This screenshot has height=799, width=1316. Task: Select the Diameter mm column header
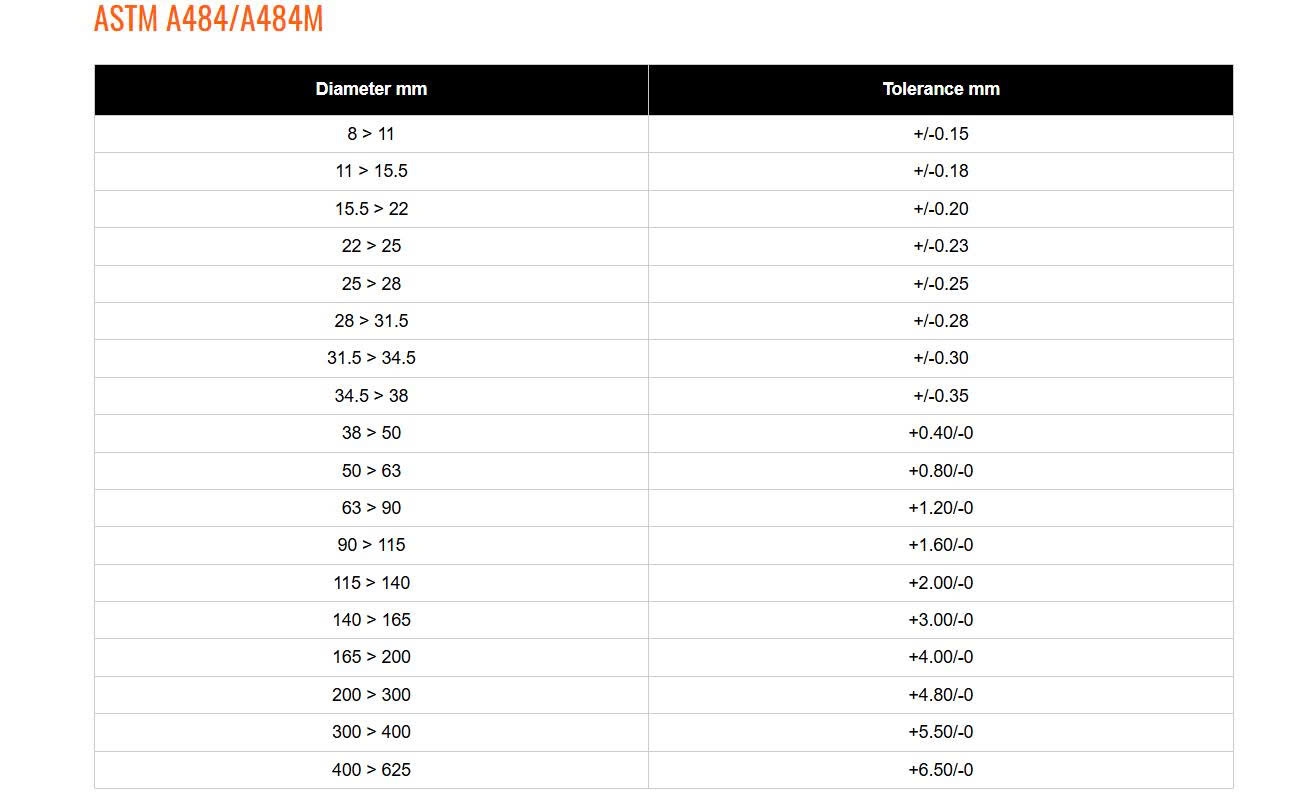[x=371, y=89]
